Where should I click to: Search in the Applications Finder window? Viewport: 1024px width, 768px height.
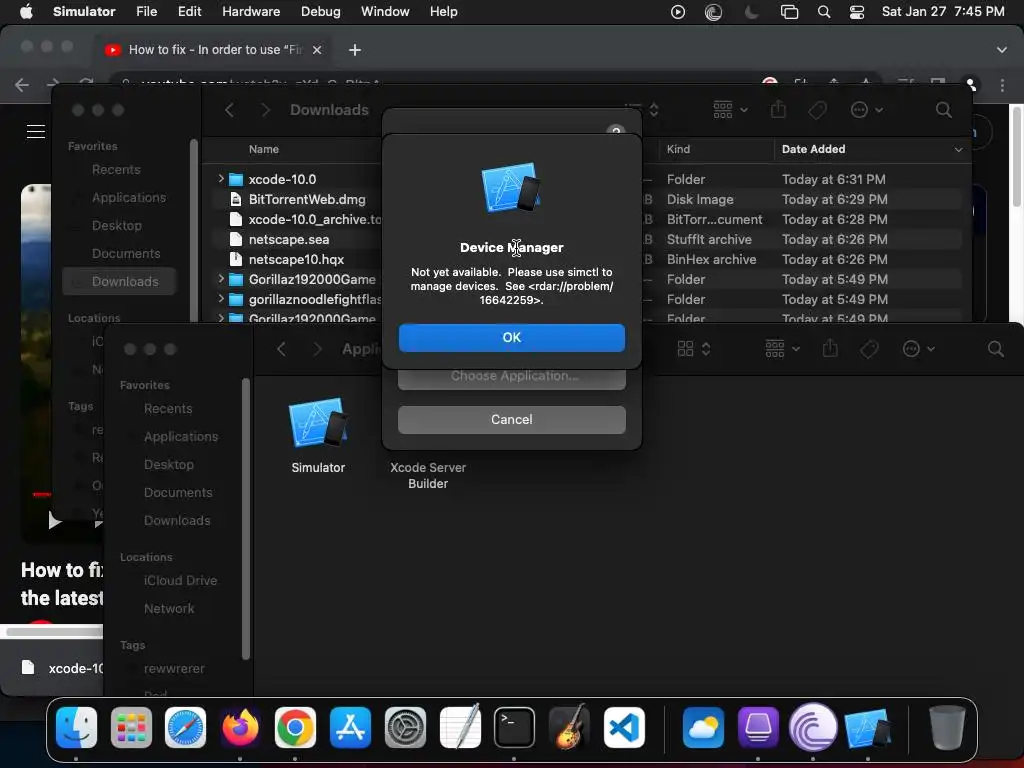[995, 349]
